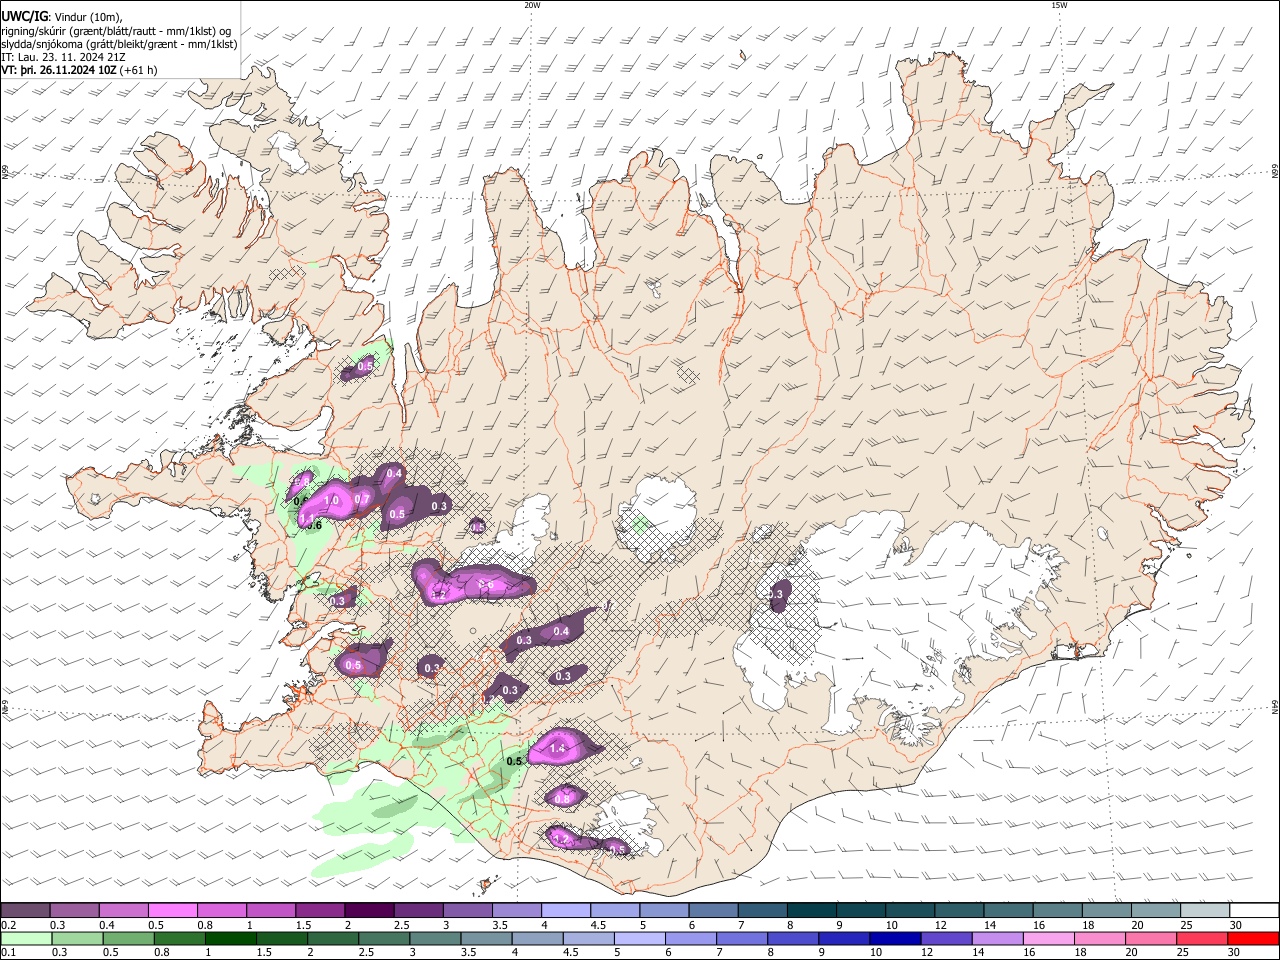This screenshot has height=960, width=1280.
Task: Pick the 18 grey snow-scale swatch
Action: click(1107, 910)
